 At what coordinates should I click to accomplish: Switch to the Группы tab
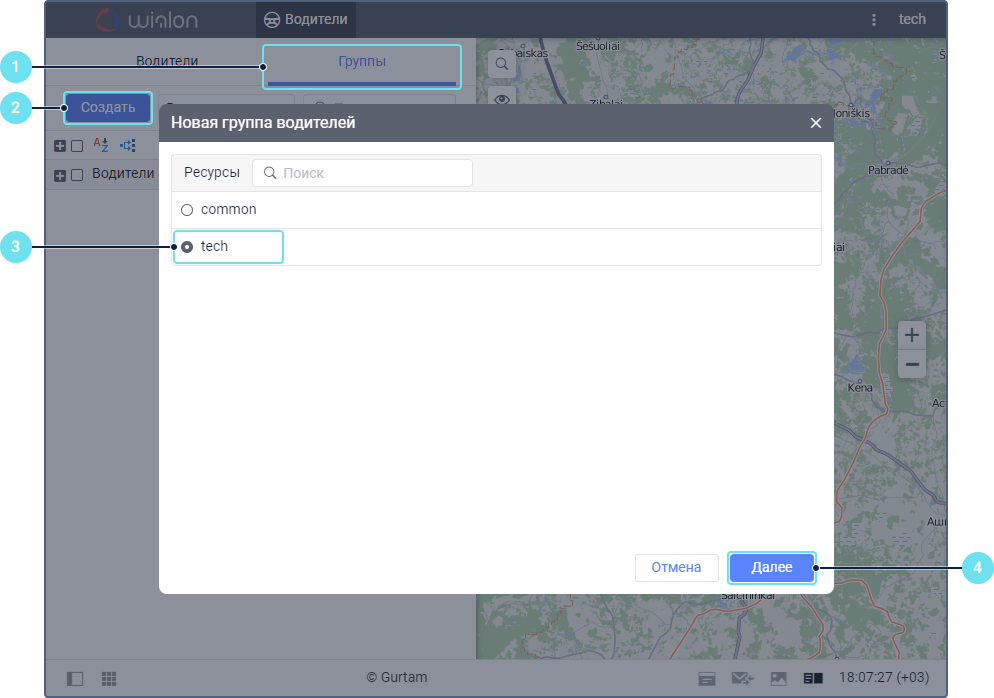(362, 61)
